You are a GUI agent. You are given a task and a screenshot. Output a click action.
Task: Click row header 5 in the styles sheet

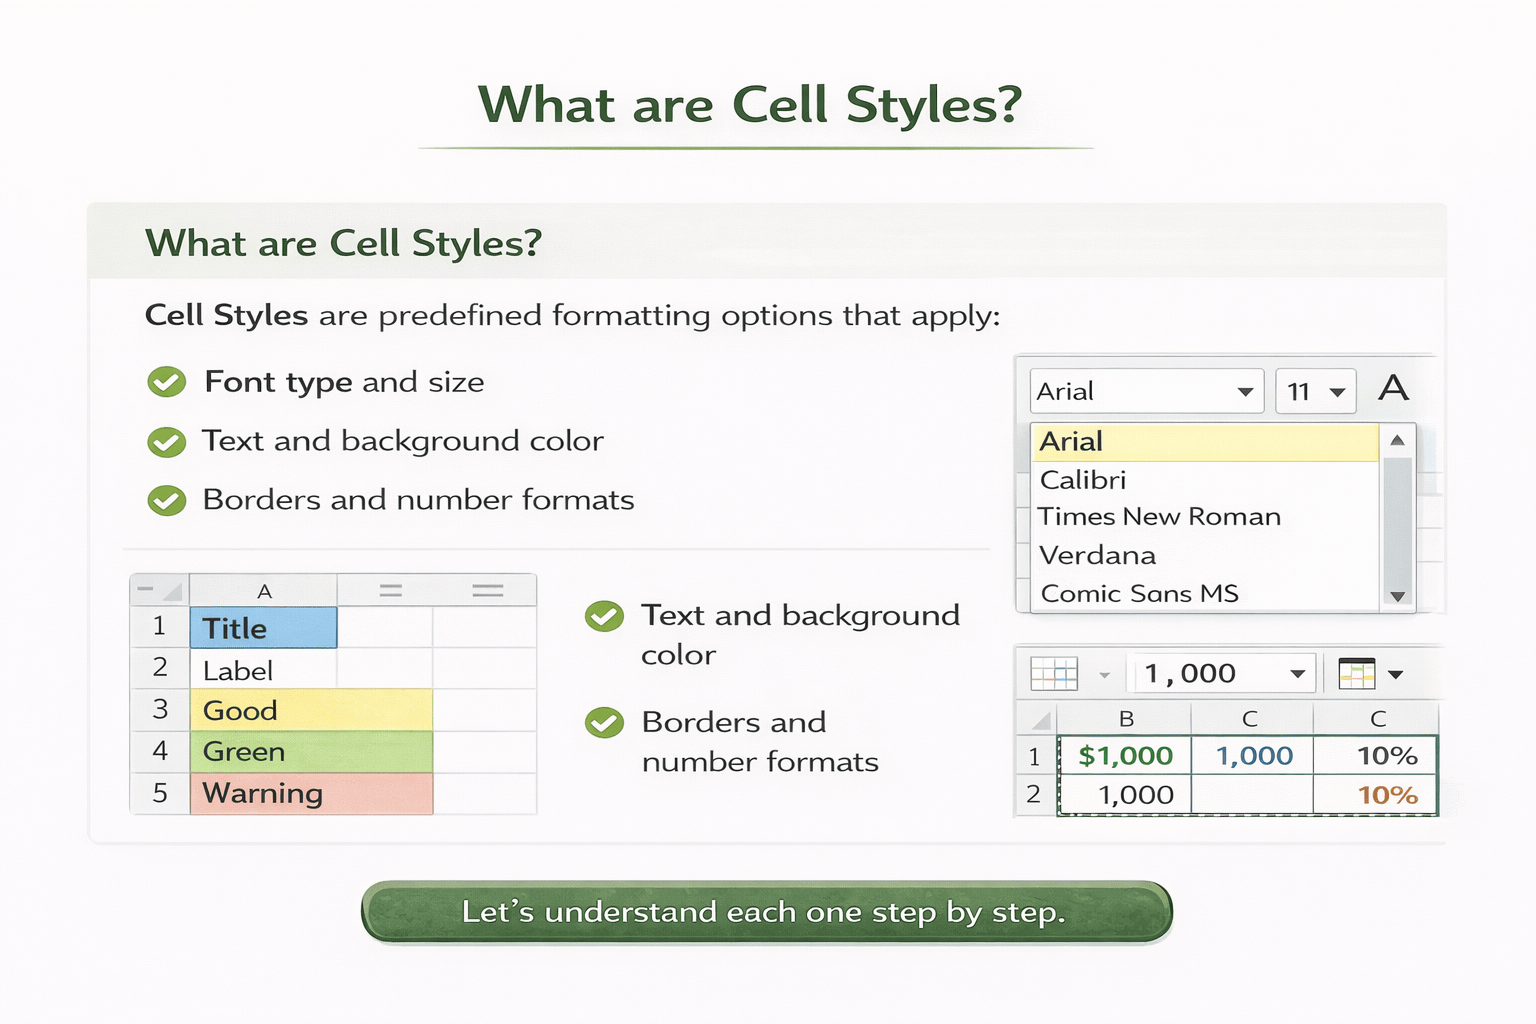click(x=160, y=794)
